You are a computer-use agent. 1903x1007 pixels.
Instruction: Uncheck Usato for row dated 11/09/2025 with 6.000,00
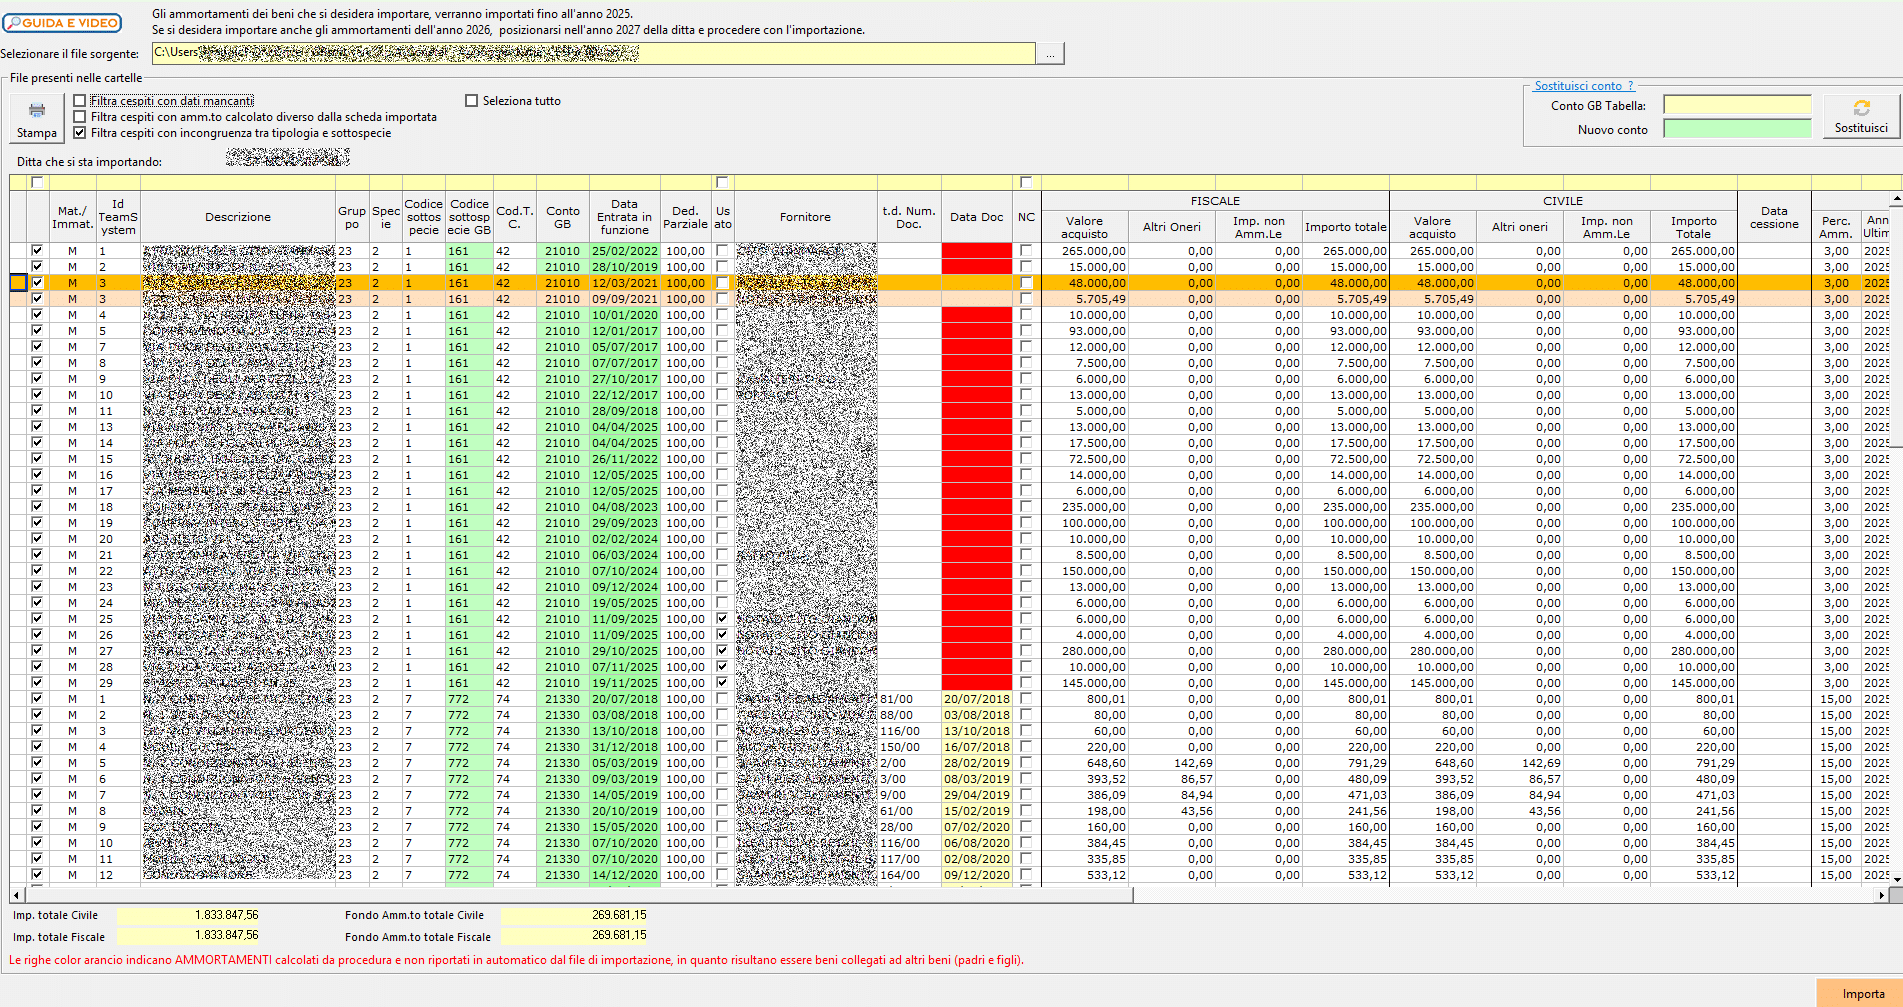(722, 619)
